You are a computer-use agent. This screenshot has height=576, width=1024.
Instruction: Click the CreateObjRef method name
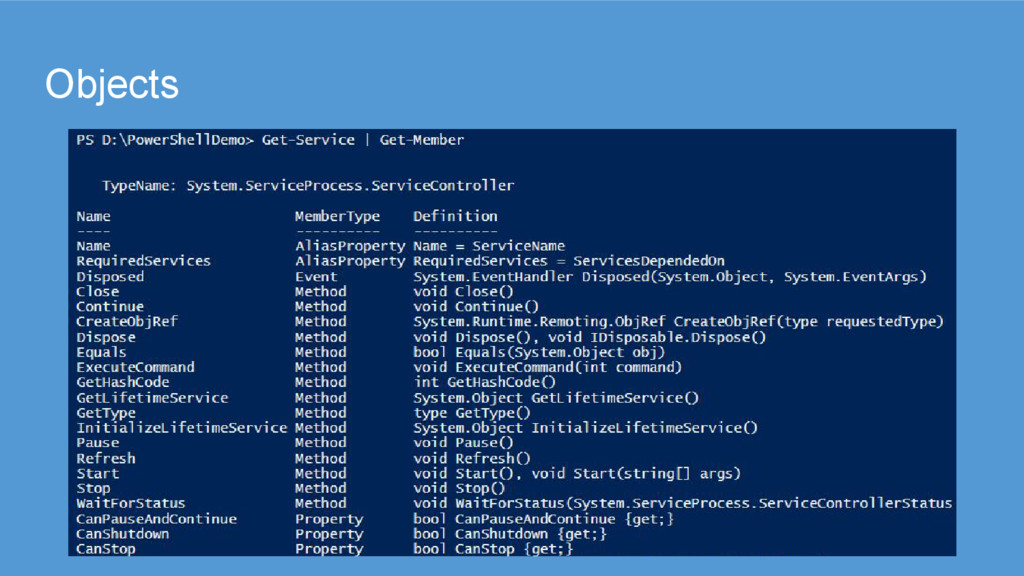pos(127,322)
